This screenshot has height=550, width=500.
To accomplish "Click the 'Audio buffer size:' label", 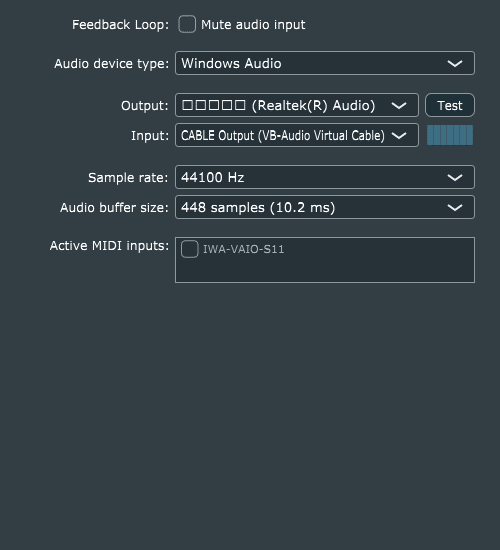I will (114, 207).
